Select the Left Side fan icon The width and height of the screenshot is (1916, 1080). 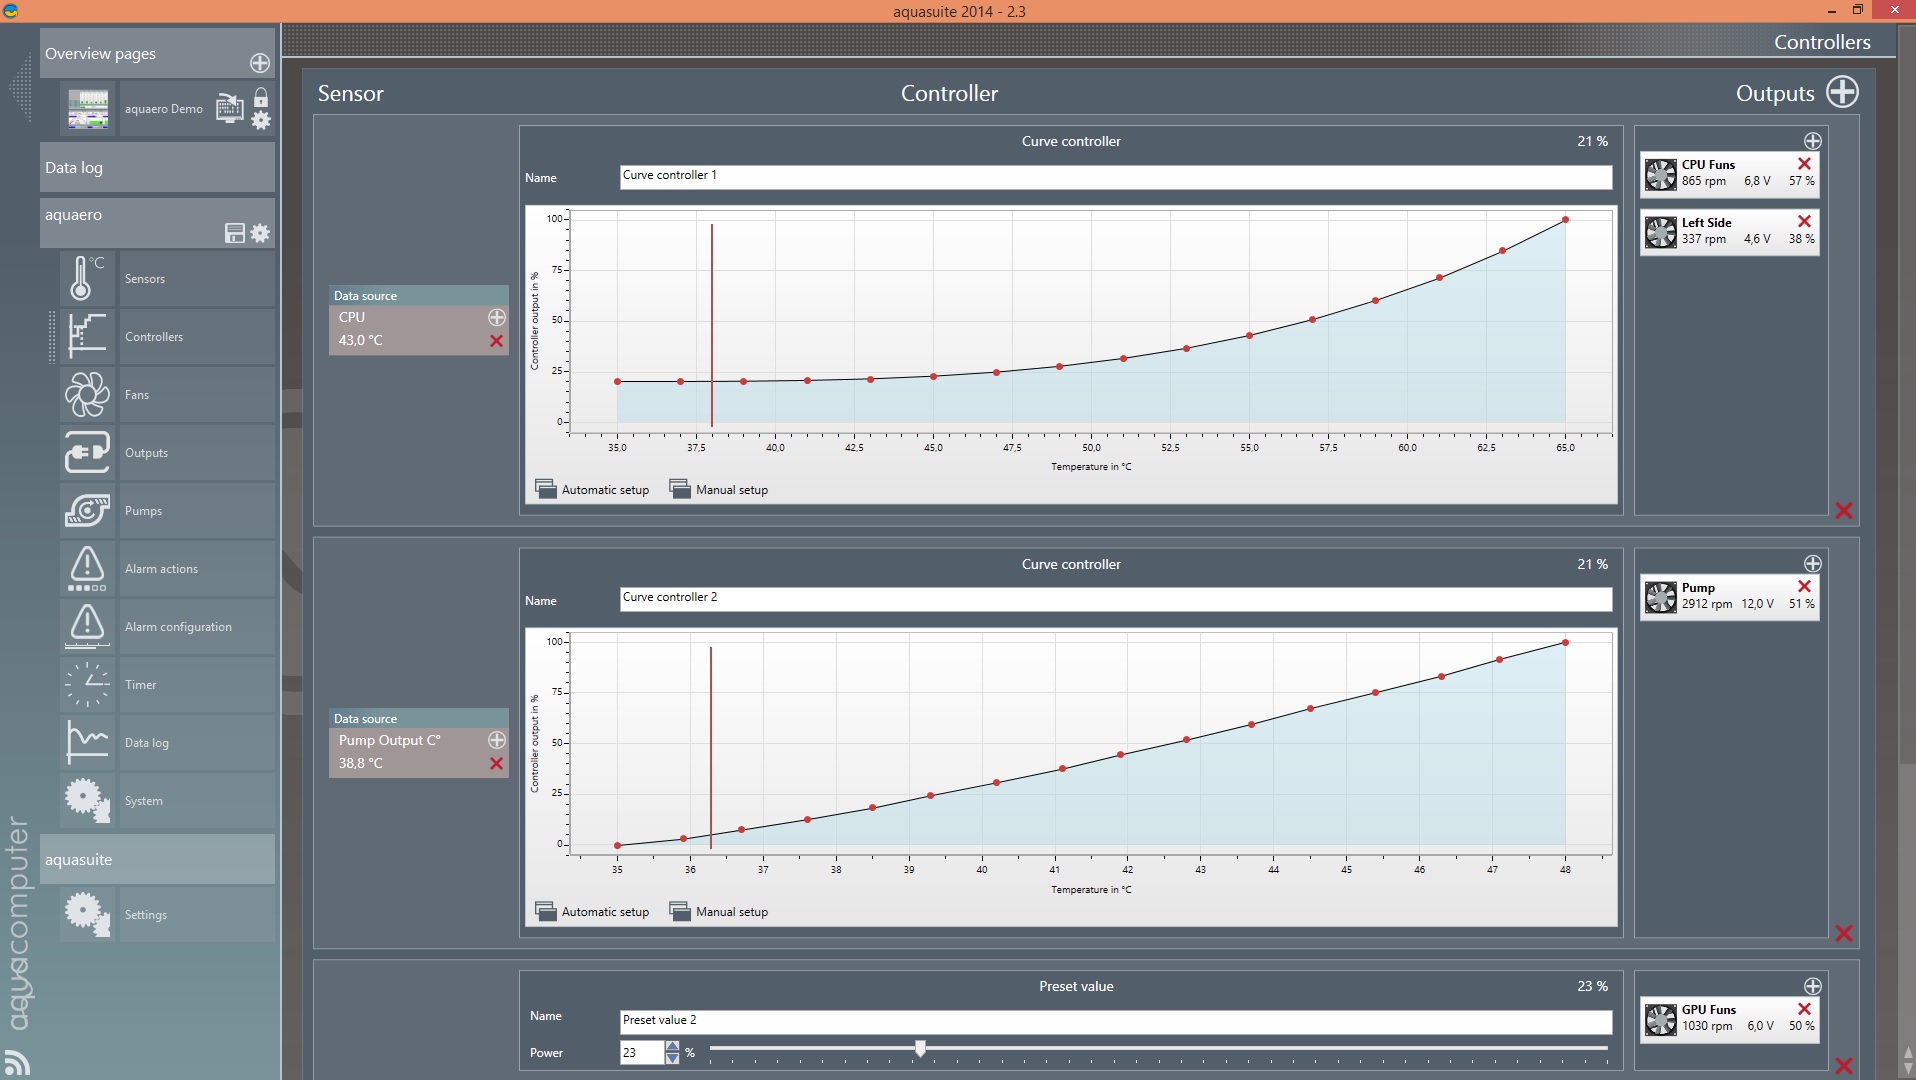[x=1661, y=232]
